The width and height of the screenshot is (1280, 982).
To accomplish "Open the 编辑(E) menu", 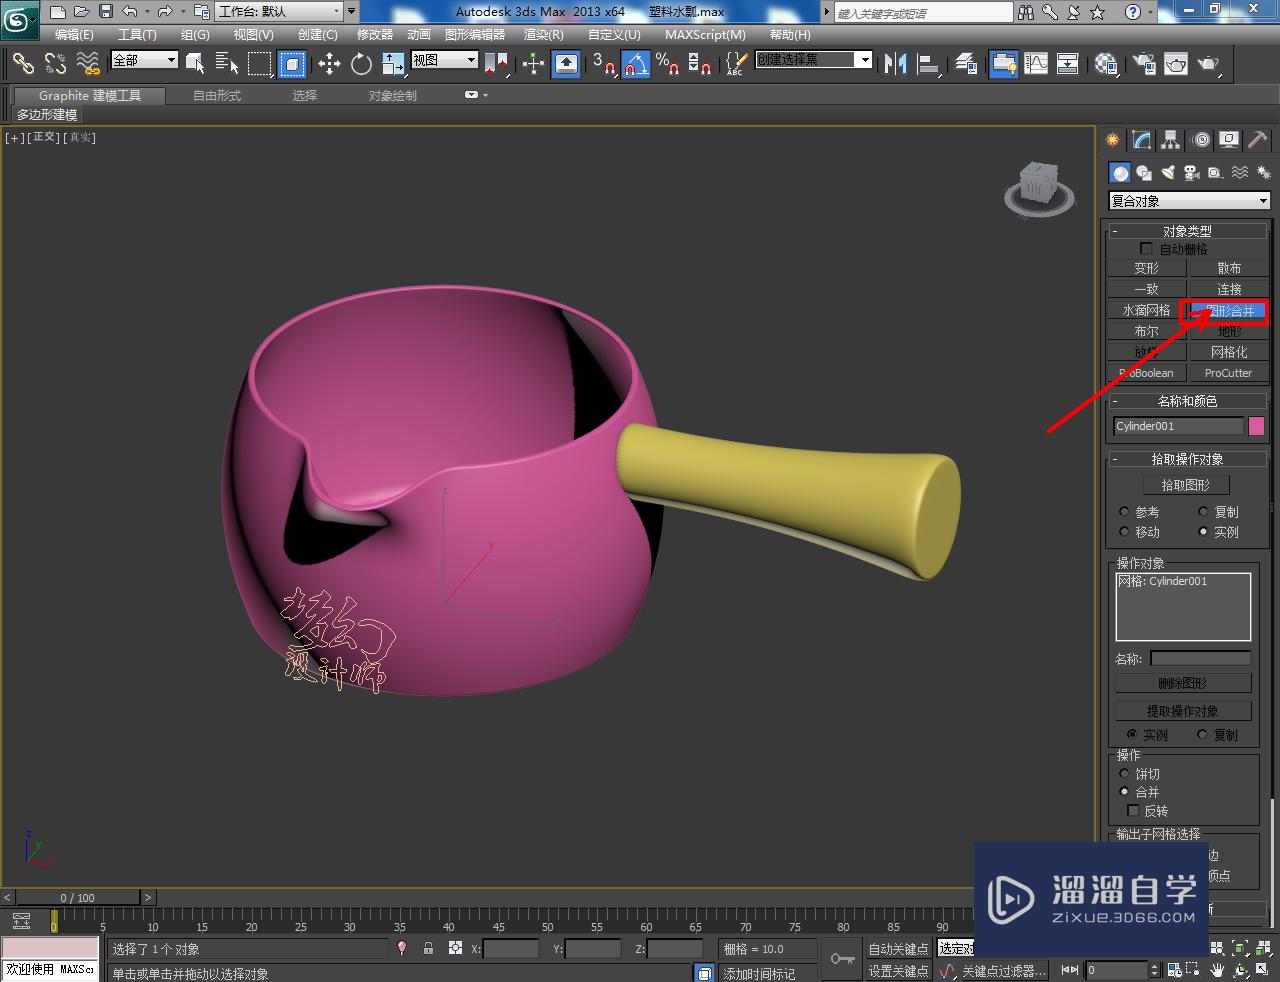I will coord(74,34).
